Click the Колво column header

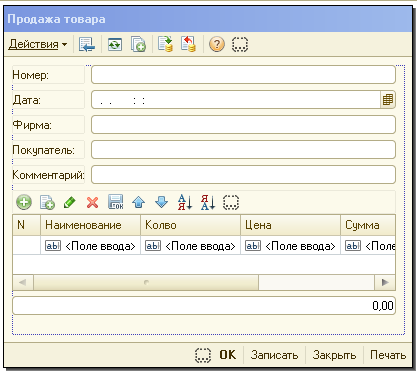[x=190, y=225]
